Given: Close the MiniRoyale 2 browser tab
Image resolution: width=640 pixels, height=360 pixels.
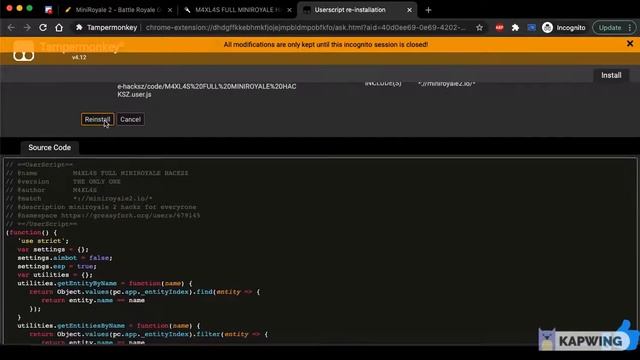Looking at the screenshot, I should (x=170, y=10).
